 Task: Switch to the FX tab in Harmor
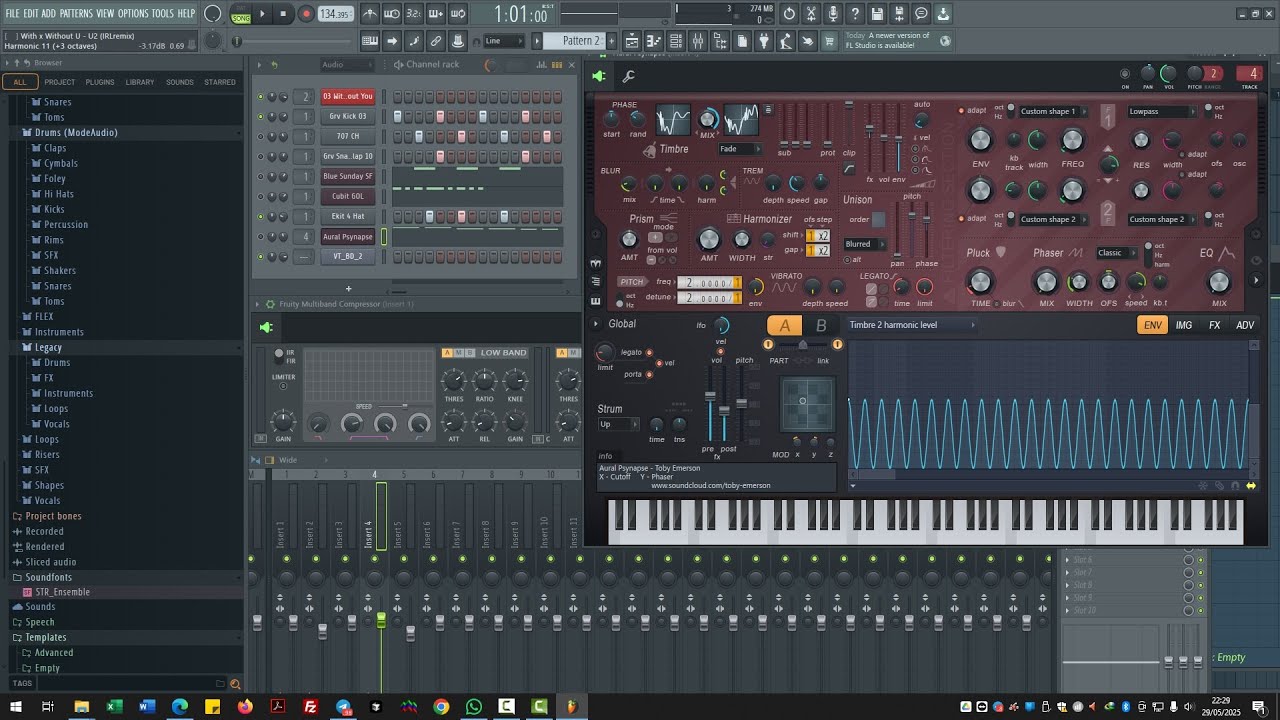click(1214, 325)
